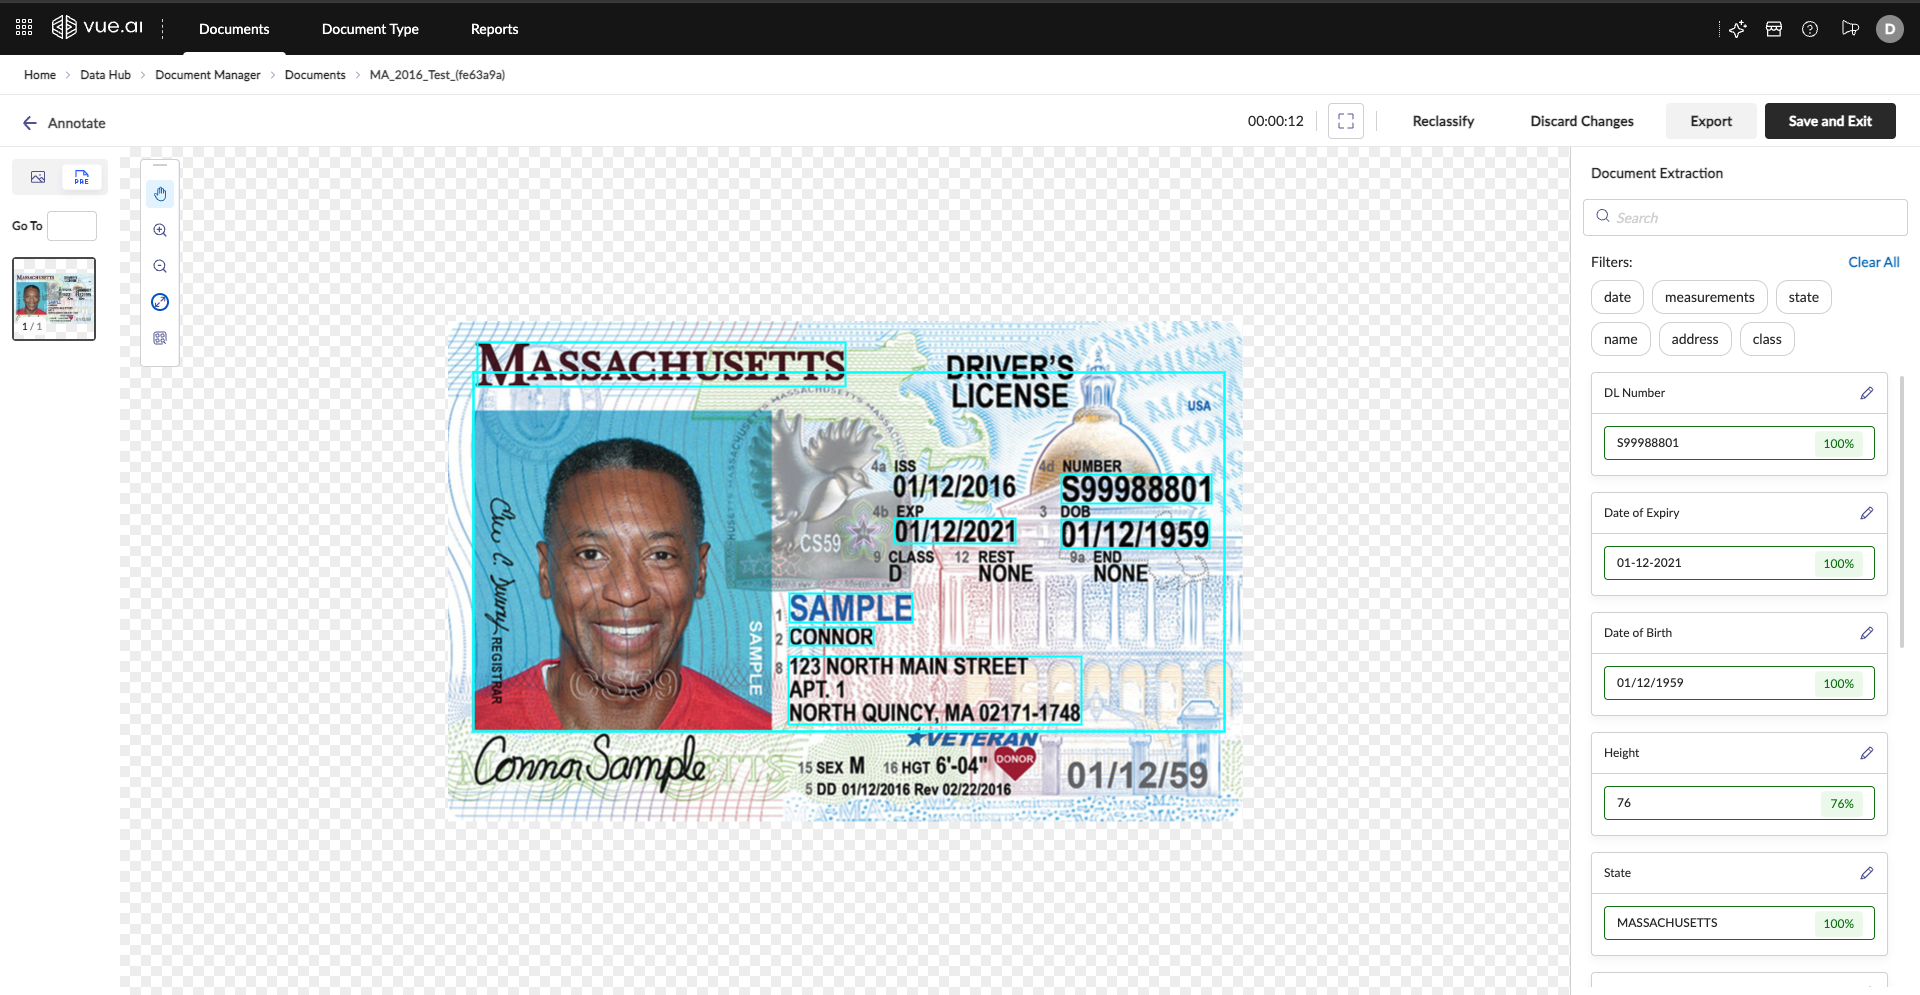Screen dimensions: 1920x995
Task: Click the Zoom In magnifier tool
Action: coord(160,229)
